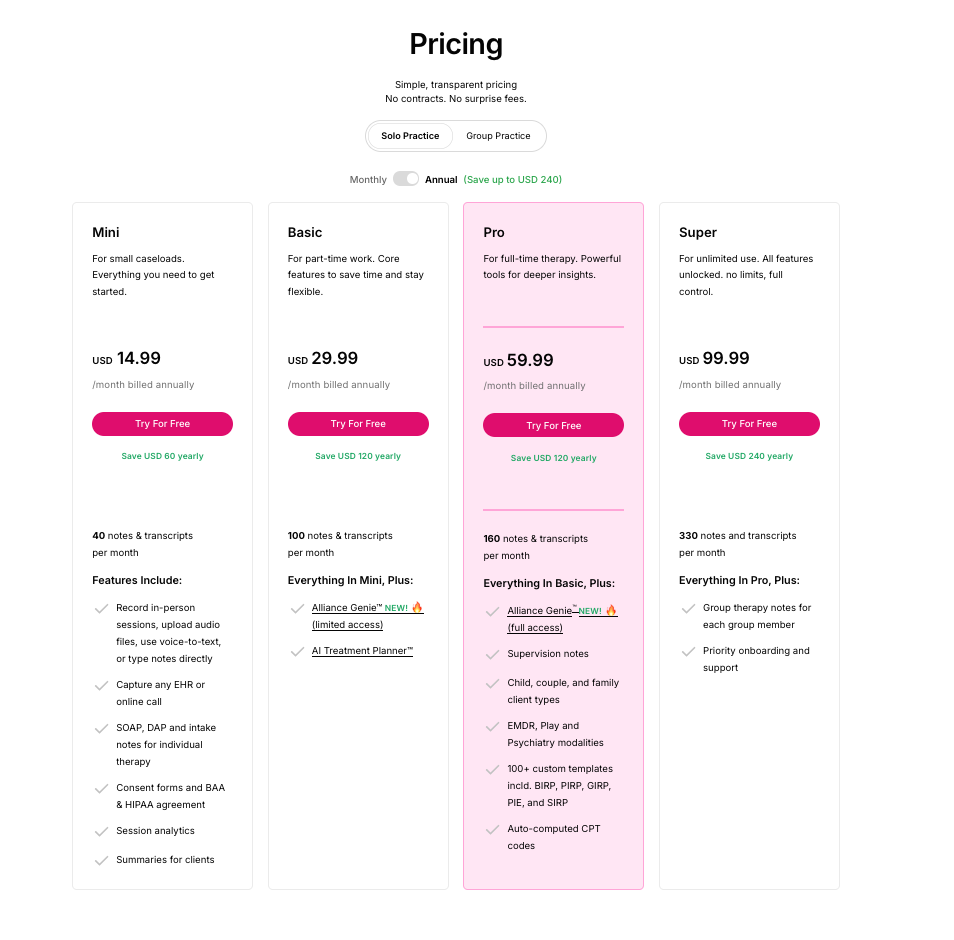The height and width of the screenshot is (940, 954).
Task: Click checkmark icon next to Session analytics
Action: 101,832
